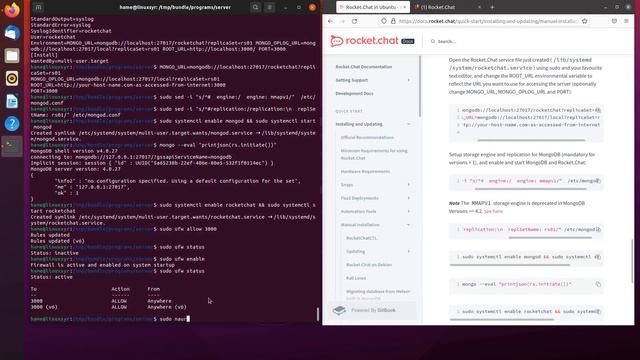Click the shield tracking protection icon
The width and height of the screenshot is (640, 360).
(384, 21)
